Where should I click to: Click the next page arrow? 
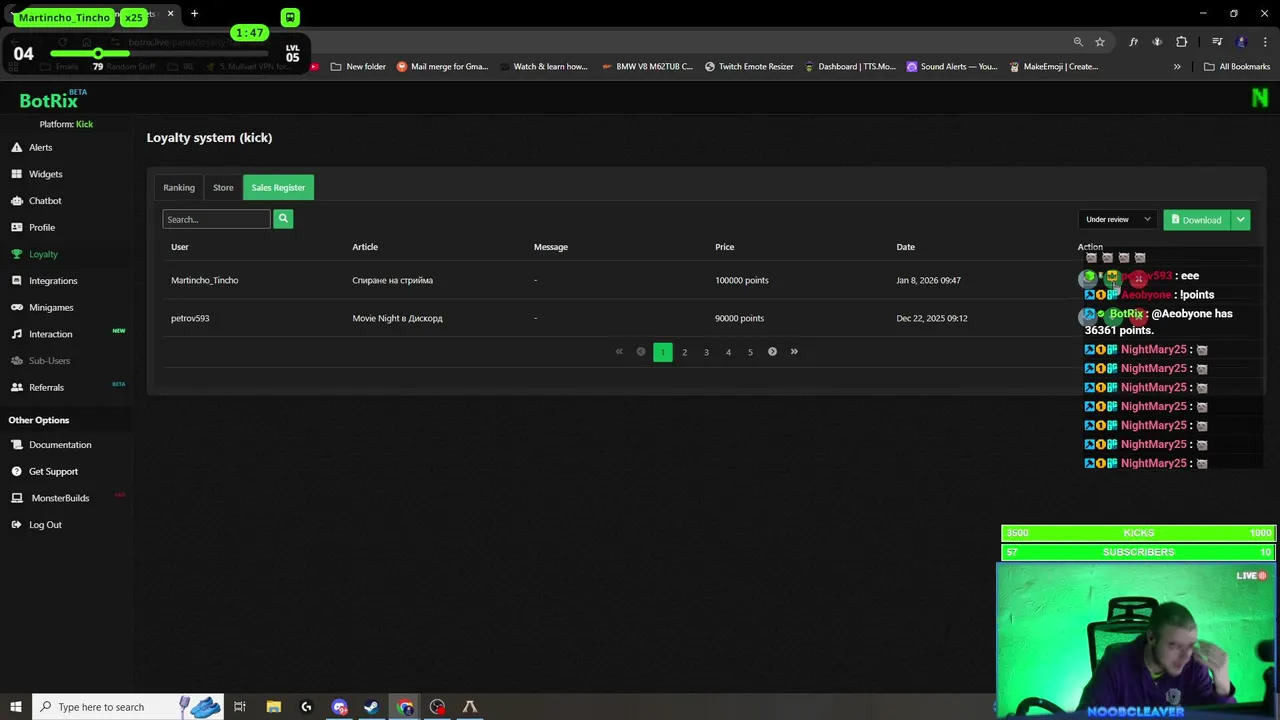(772, 352)
